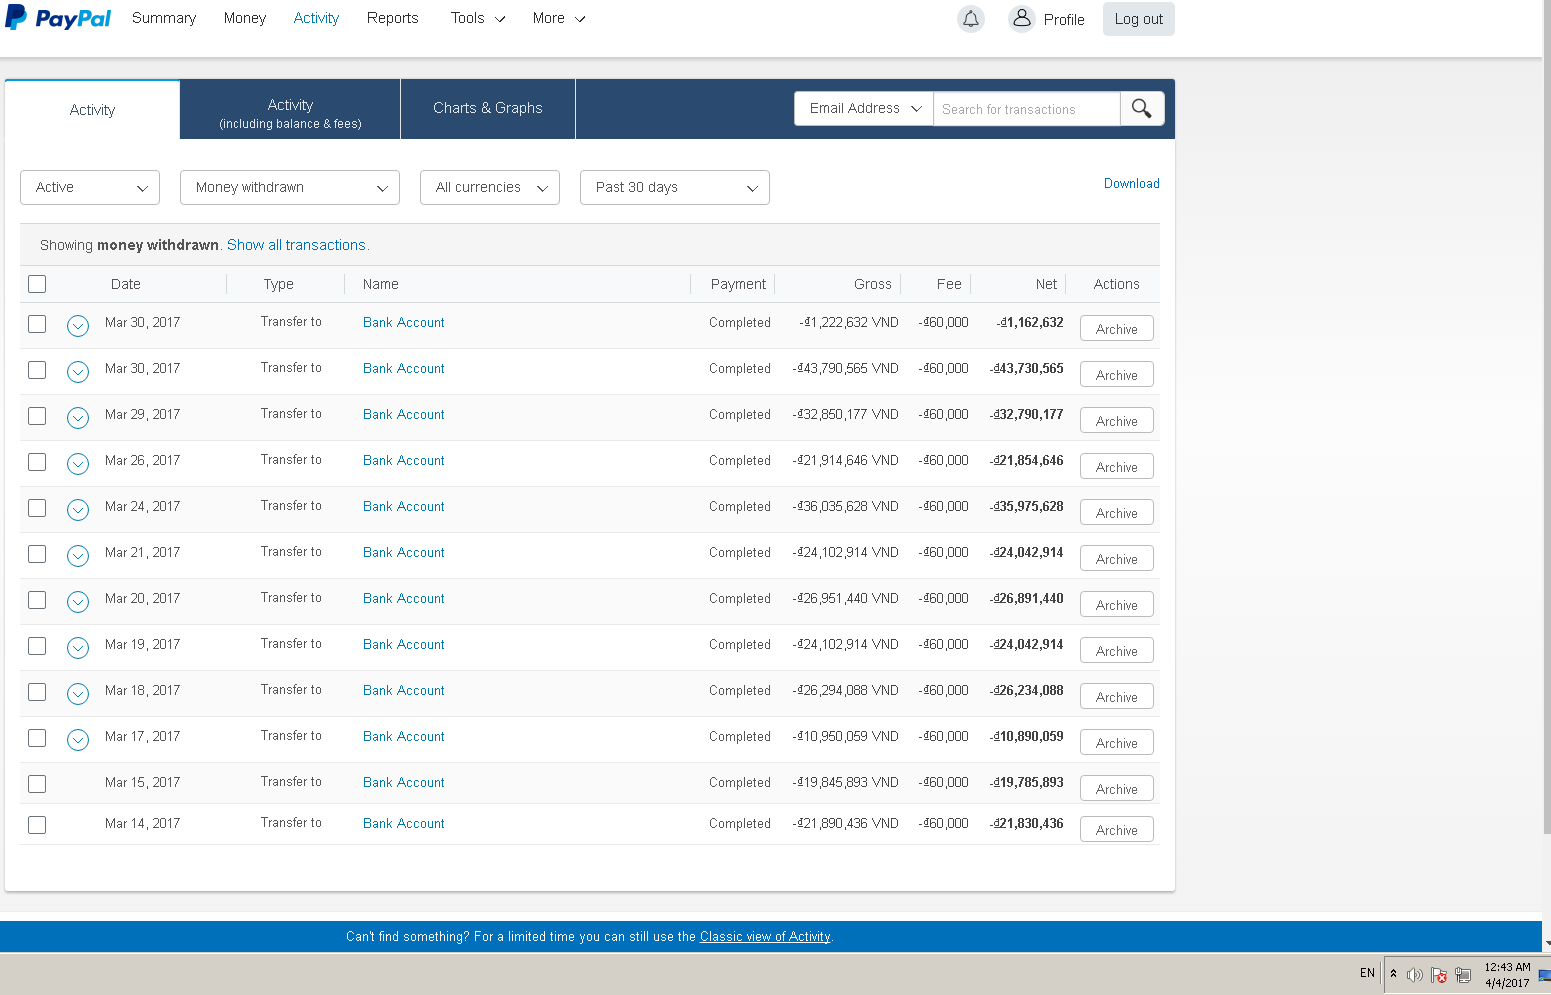
Task: Expand details for Mar 18 transaction
Action: [78, 693]
